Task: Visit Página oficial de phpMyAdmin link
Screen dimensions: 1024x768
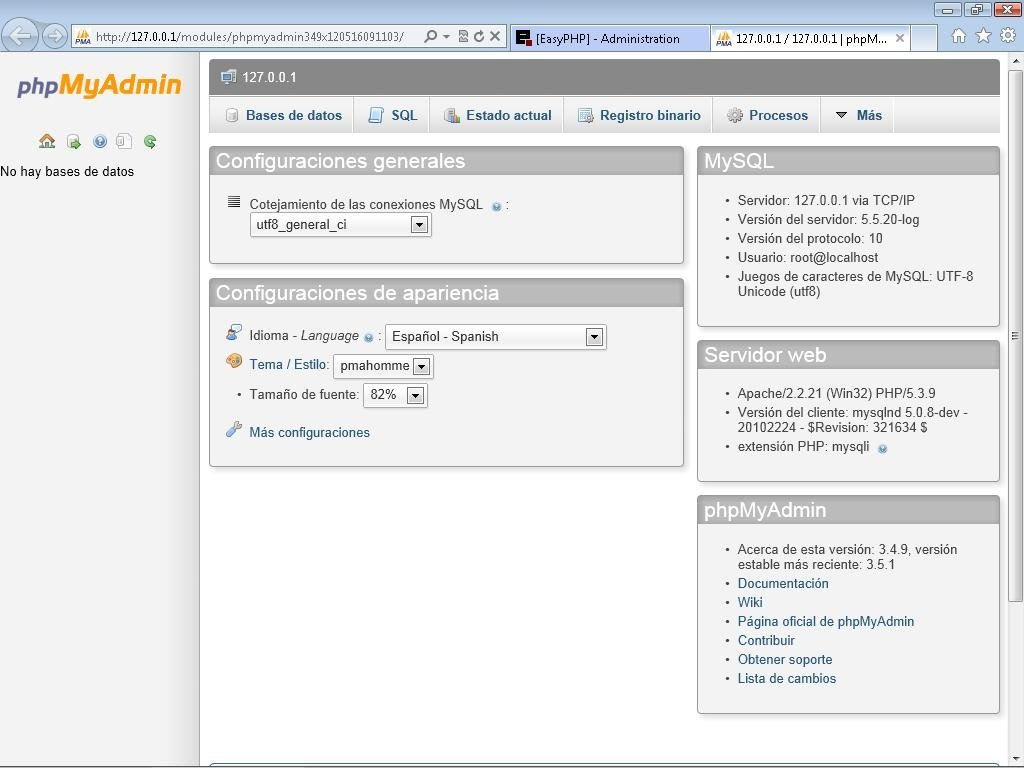Action: point(825,621)
